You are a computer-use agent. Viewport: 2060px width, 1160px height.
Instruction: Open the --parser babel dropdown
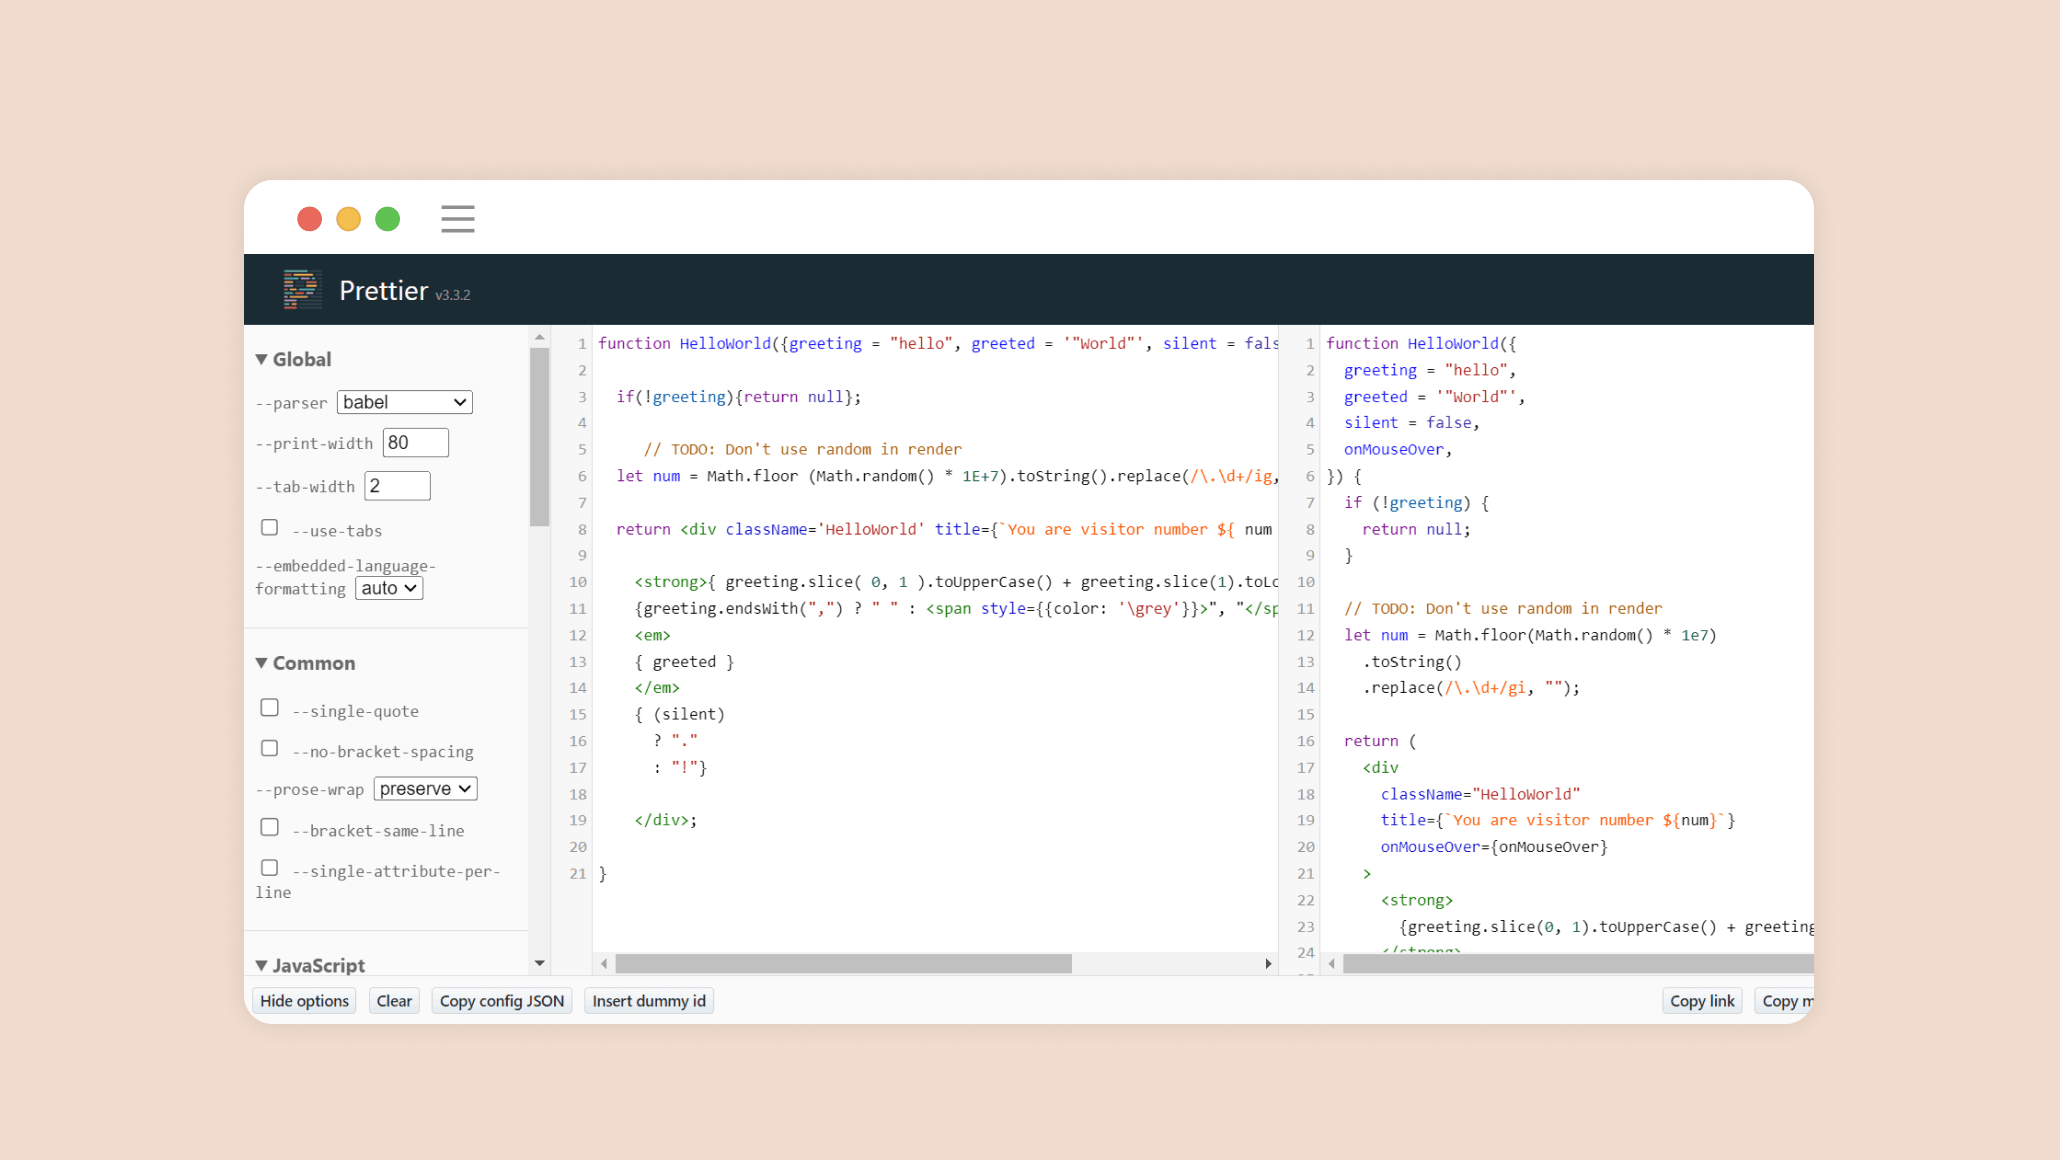click(x=405, y=402)
